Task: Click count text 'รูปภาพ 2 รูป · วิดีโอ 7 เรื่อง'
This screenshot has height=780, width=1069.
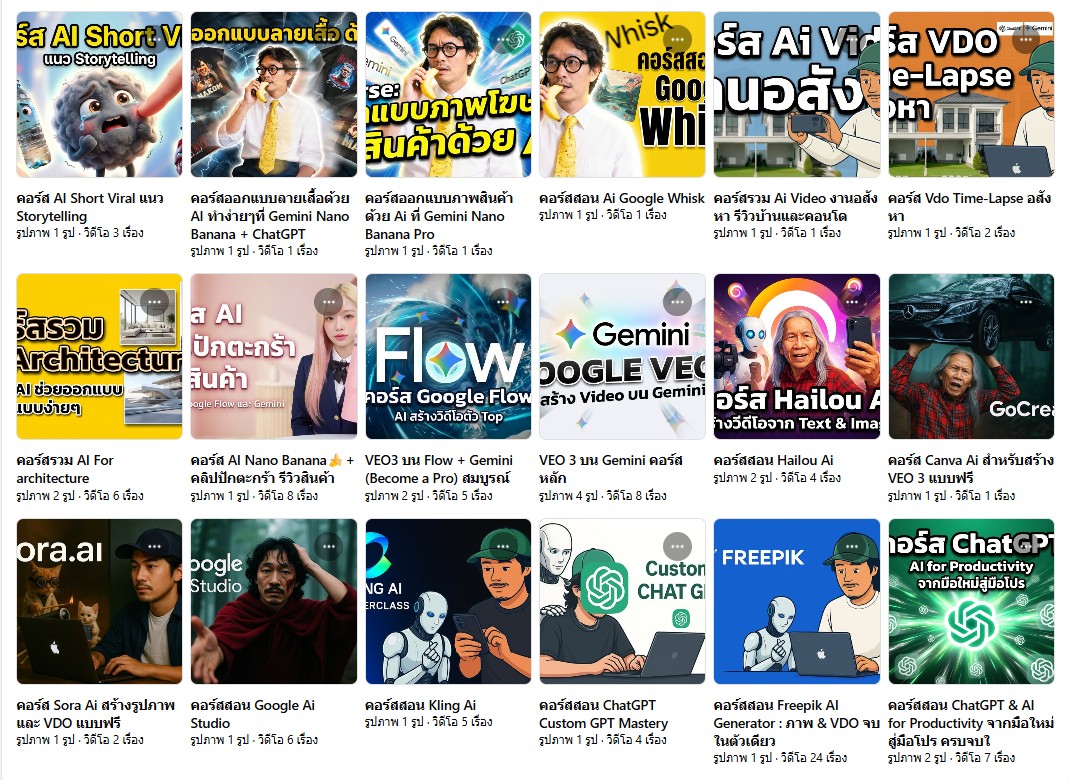Action: click(x=952, y=758)
